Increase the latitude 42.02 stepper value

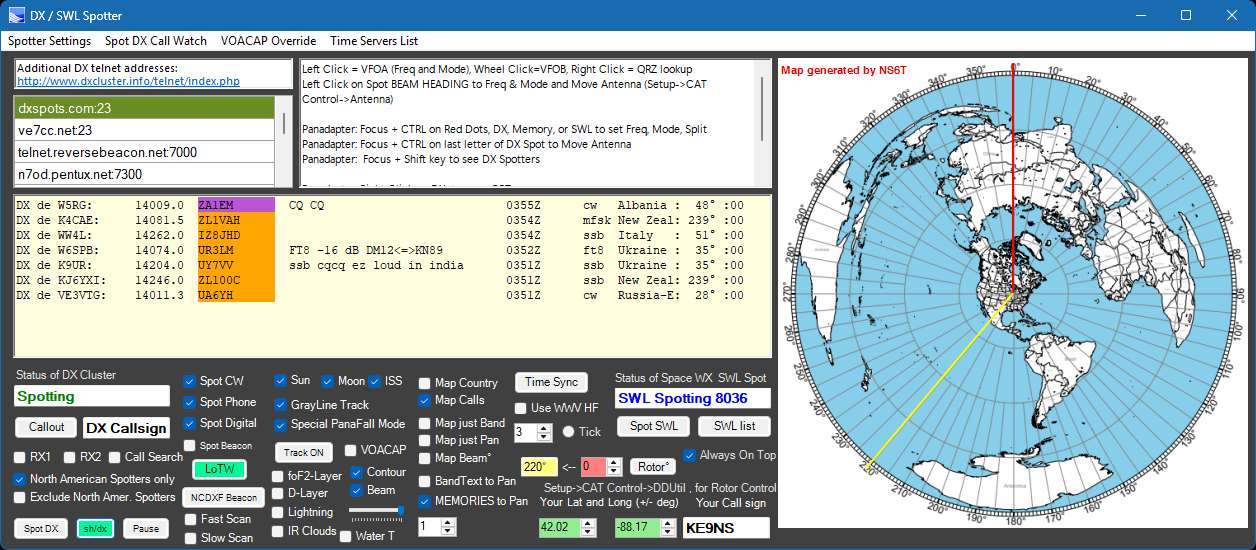588,523
